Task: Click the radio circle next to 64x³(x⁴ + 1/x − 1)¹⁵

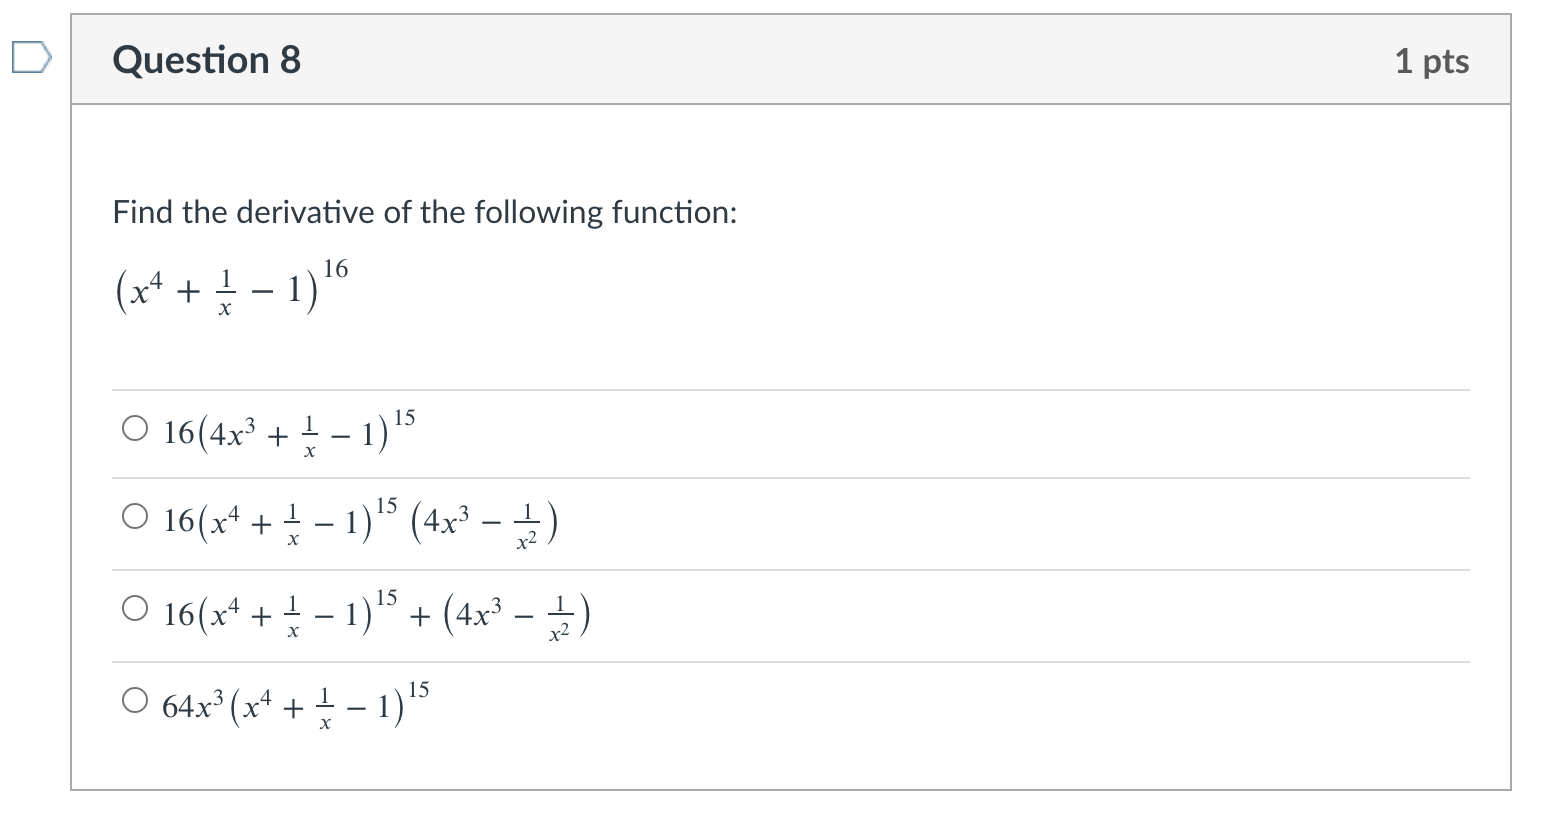Action: tap(135, 701)
